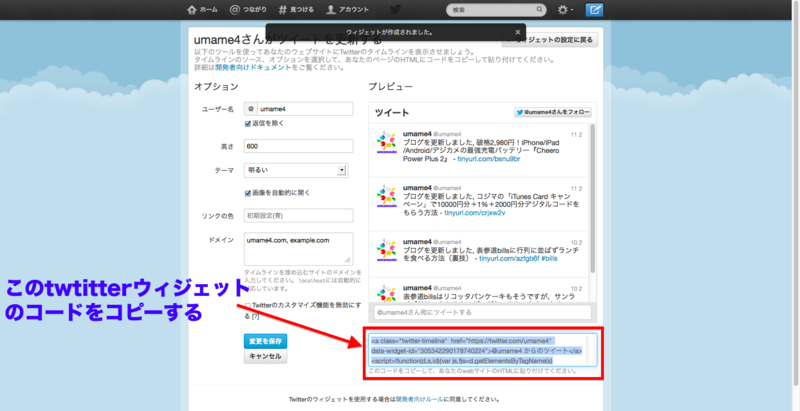Click the リンクの色 input field
Image resolution: width=800 pixels, height=411 pixels.
[298, 216]
